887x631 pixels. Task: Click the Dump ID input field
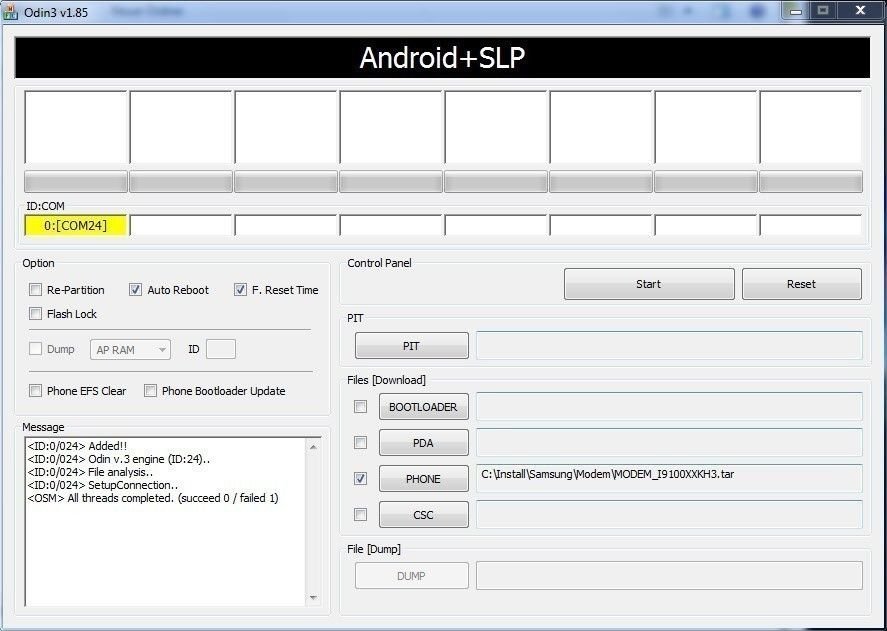point(221,349)
